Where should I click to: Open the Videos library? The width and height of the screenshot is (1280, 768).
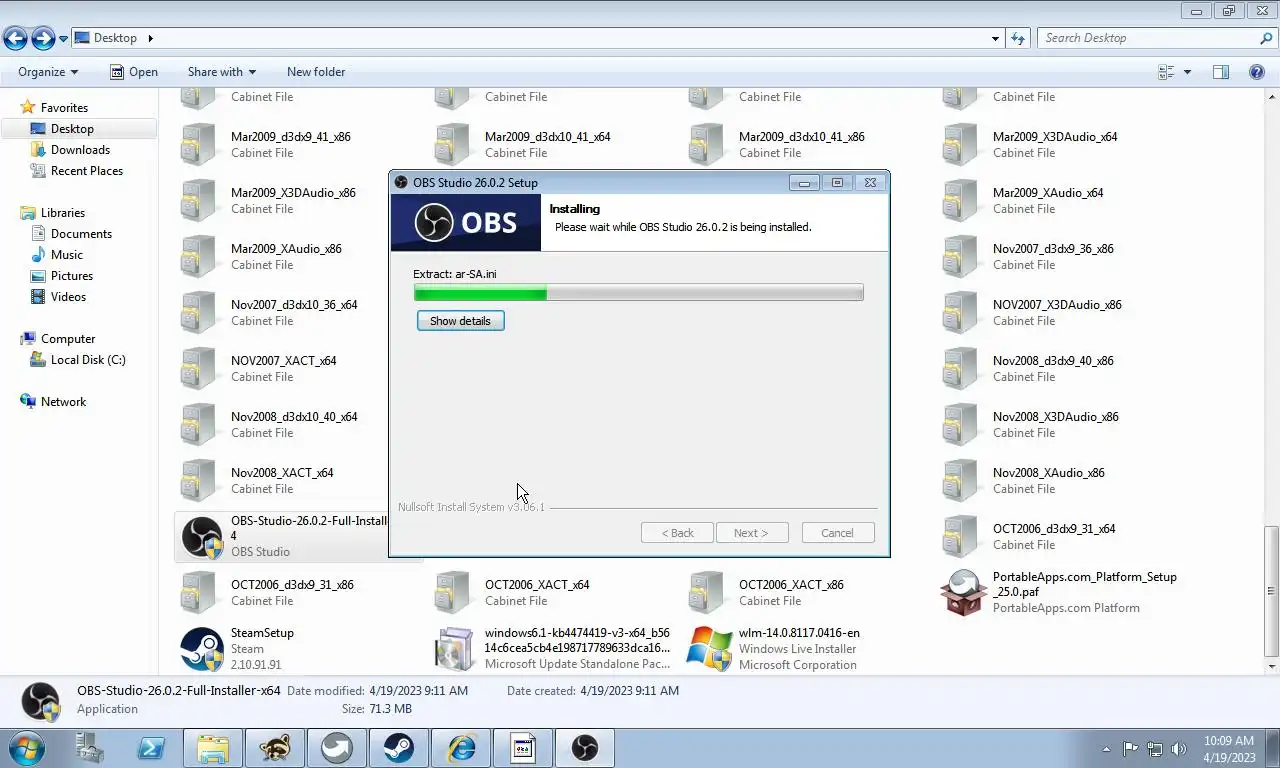(68, 297)
